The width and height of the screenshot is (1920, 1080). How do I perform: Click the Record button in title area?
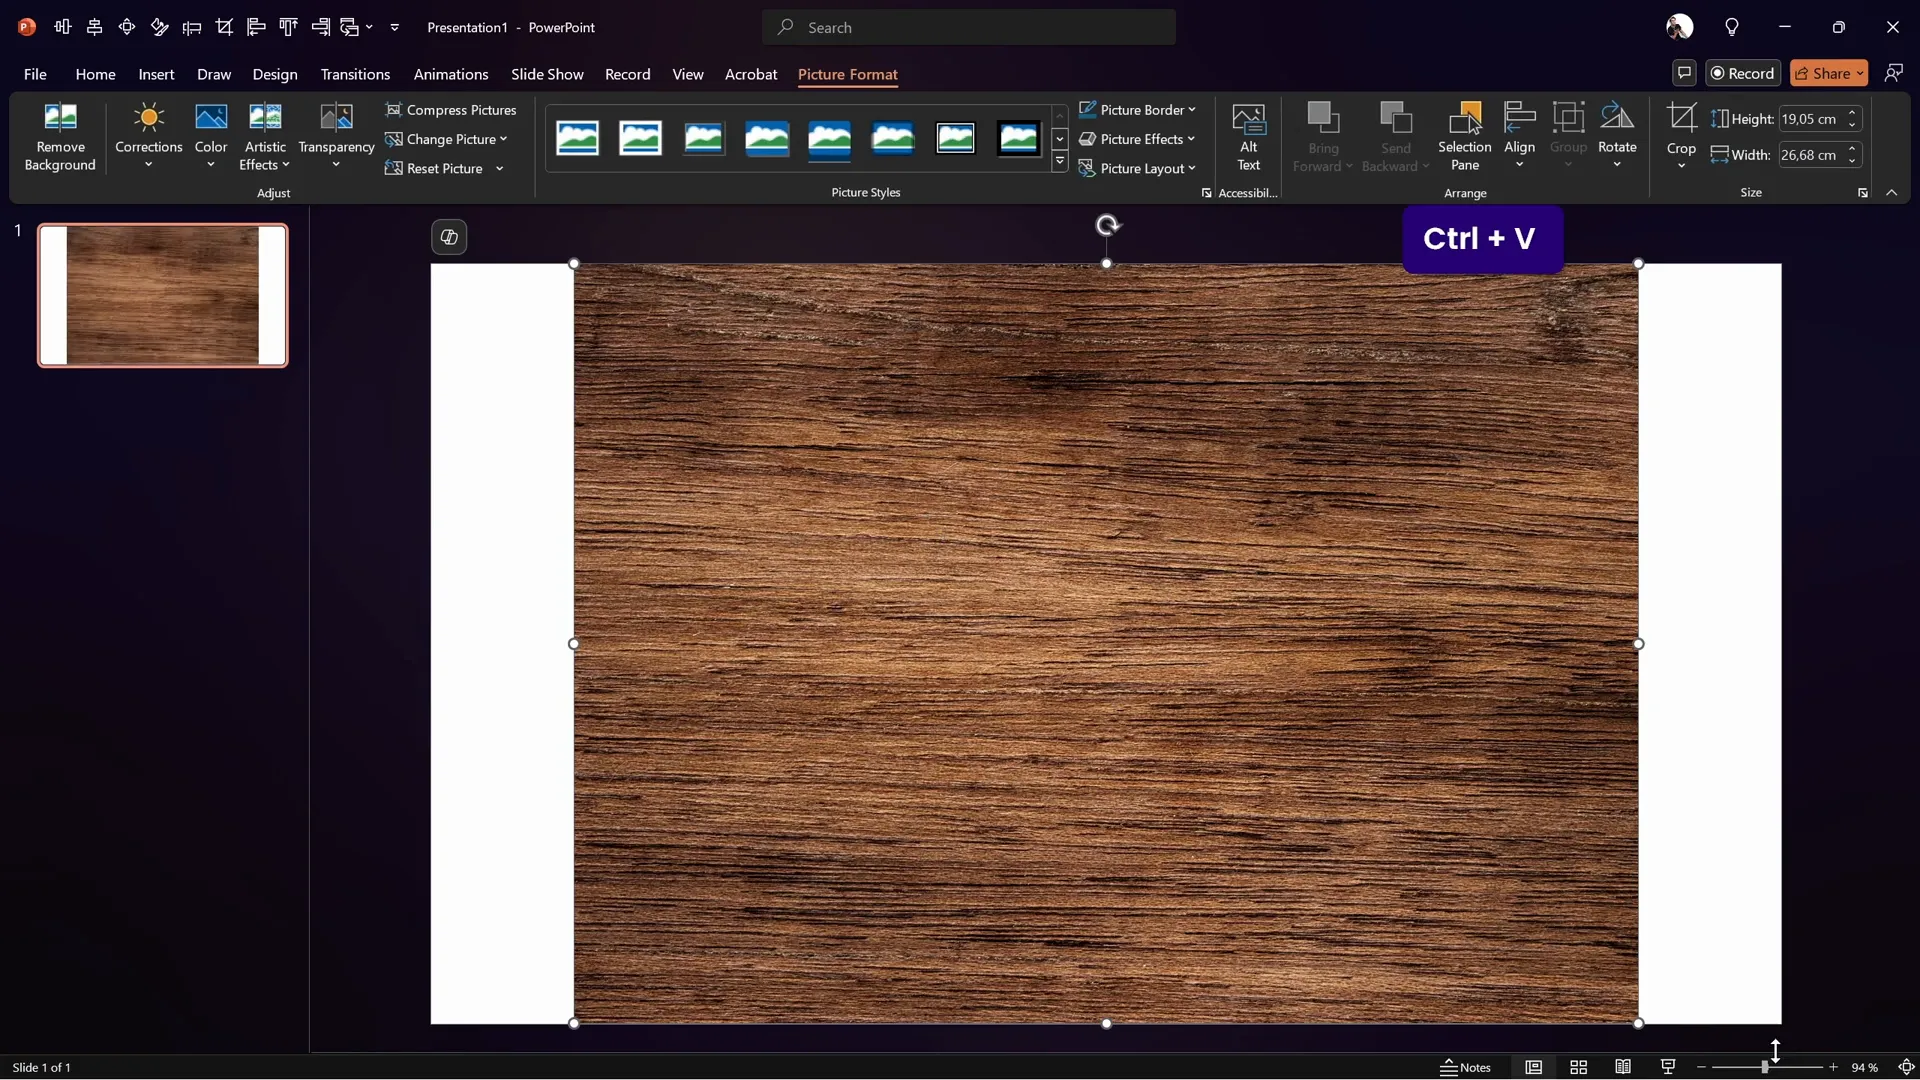tap(1743, 73)
